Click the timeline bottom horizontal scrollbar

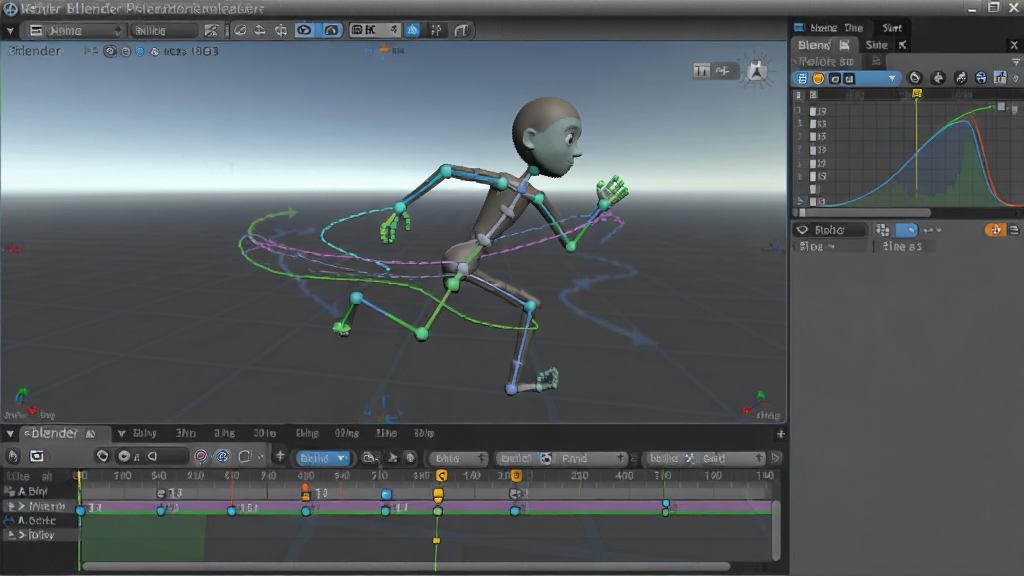[405, 566]
